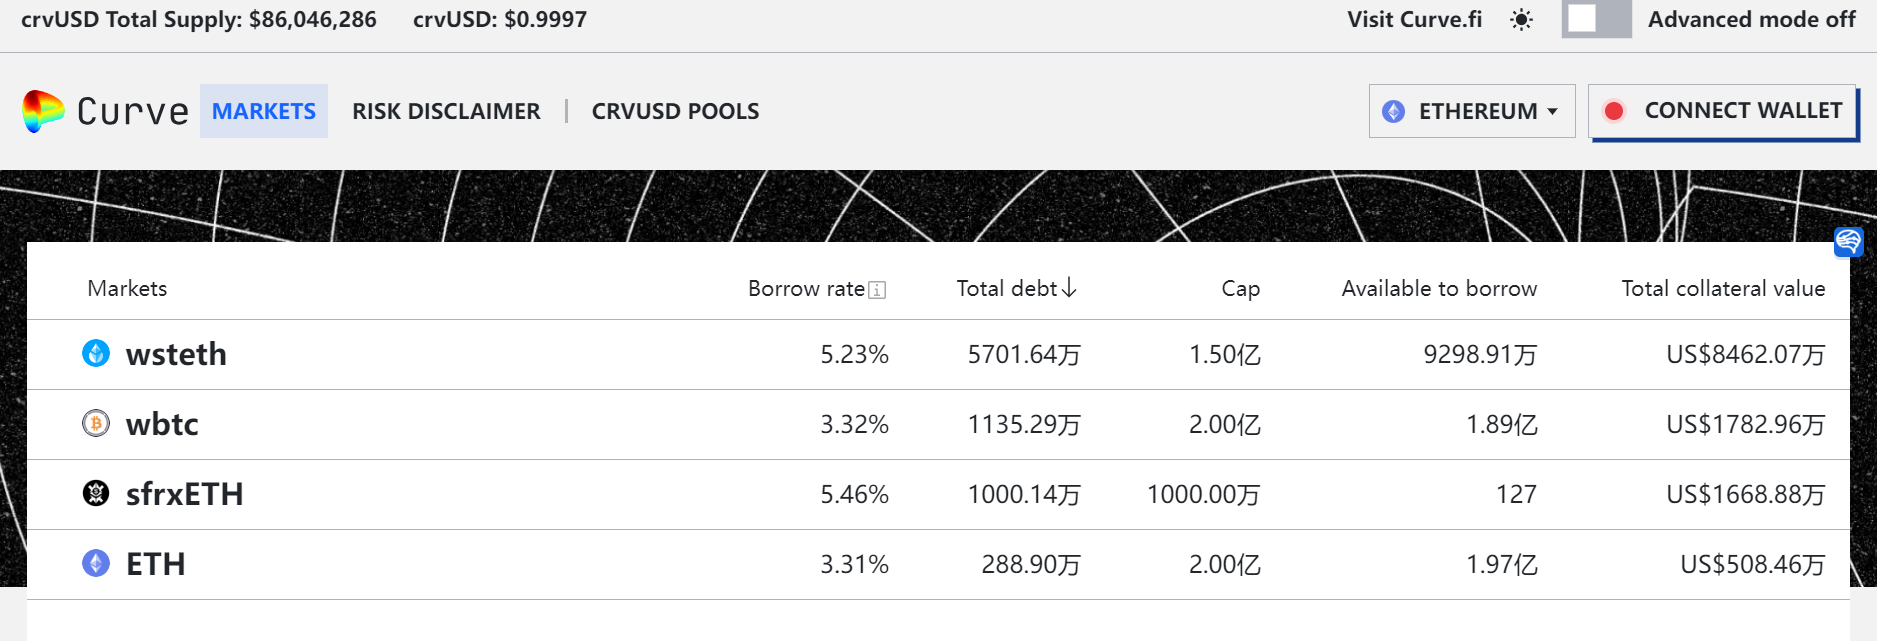Click the ETH market token icon

(96, 564)
